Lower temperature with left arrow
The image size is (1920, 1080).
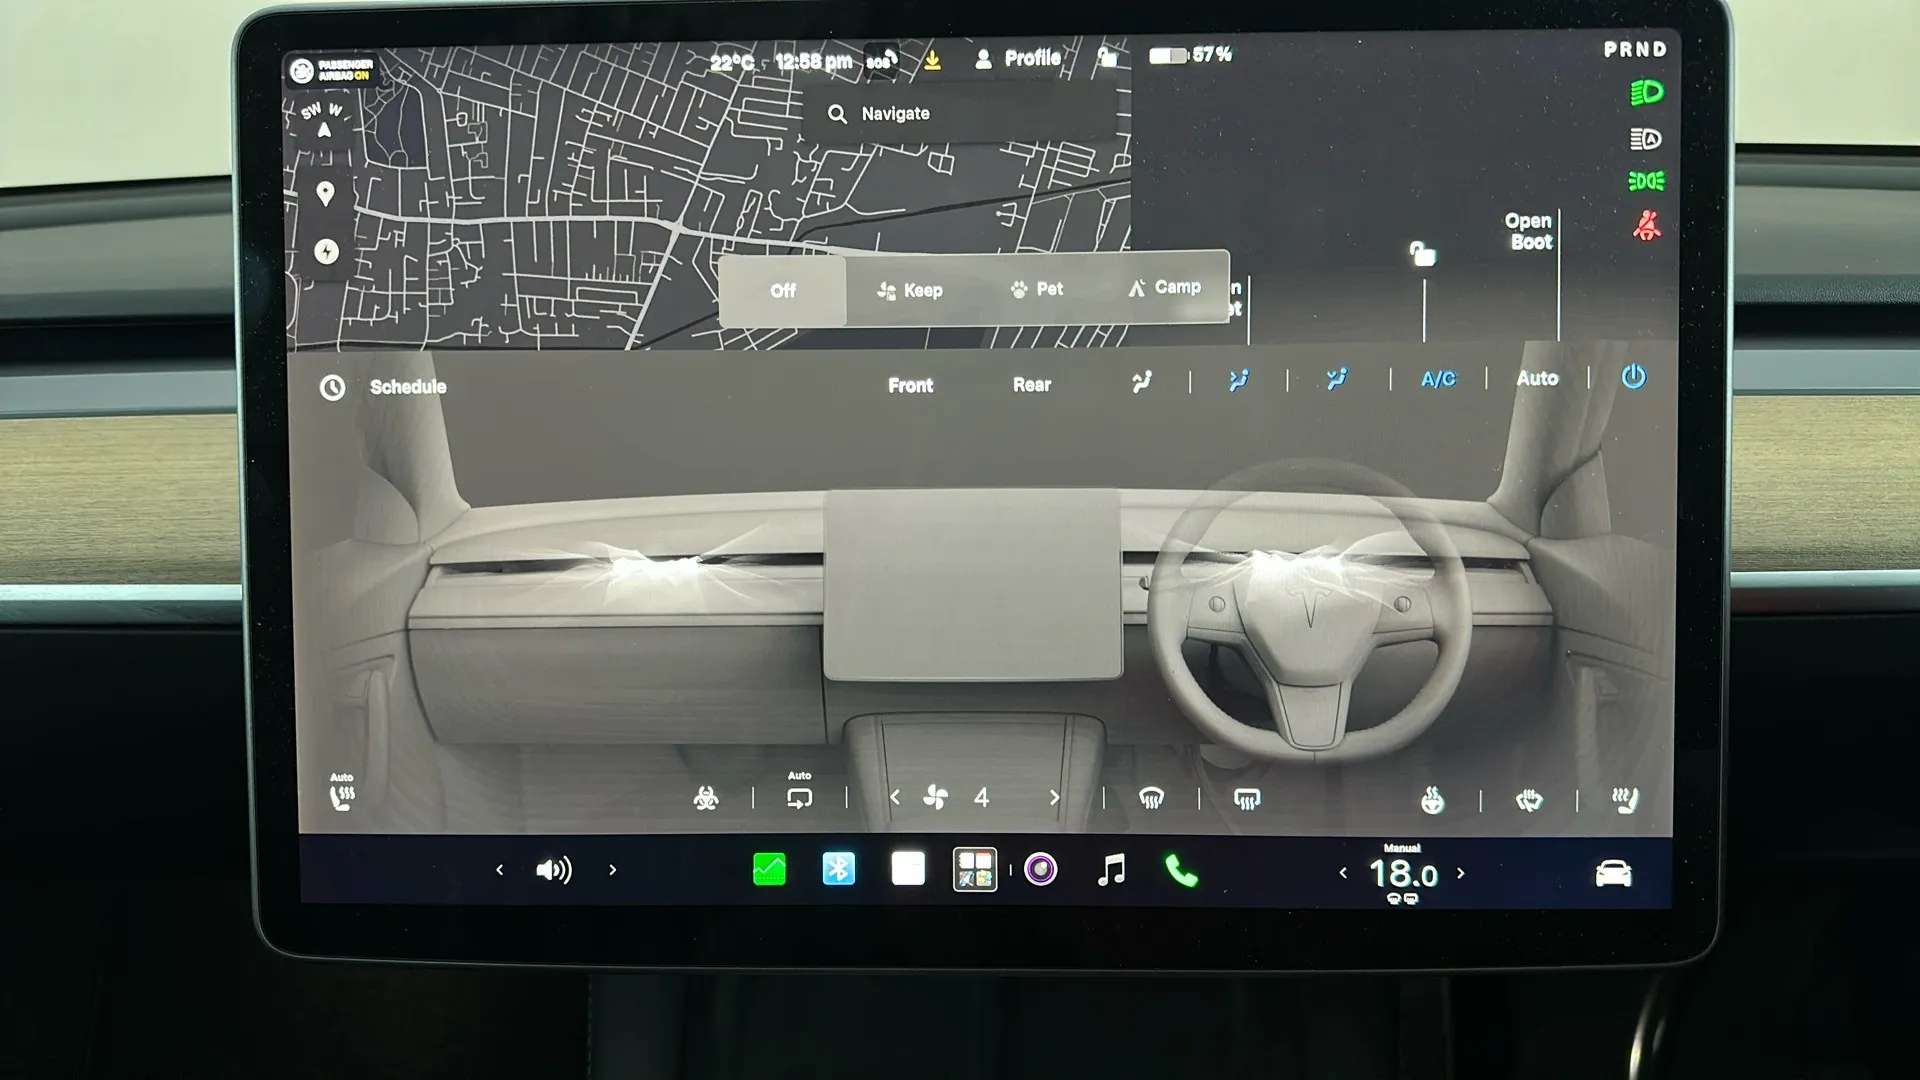pos(1343,873)
